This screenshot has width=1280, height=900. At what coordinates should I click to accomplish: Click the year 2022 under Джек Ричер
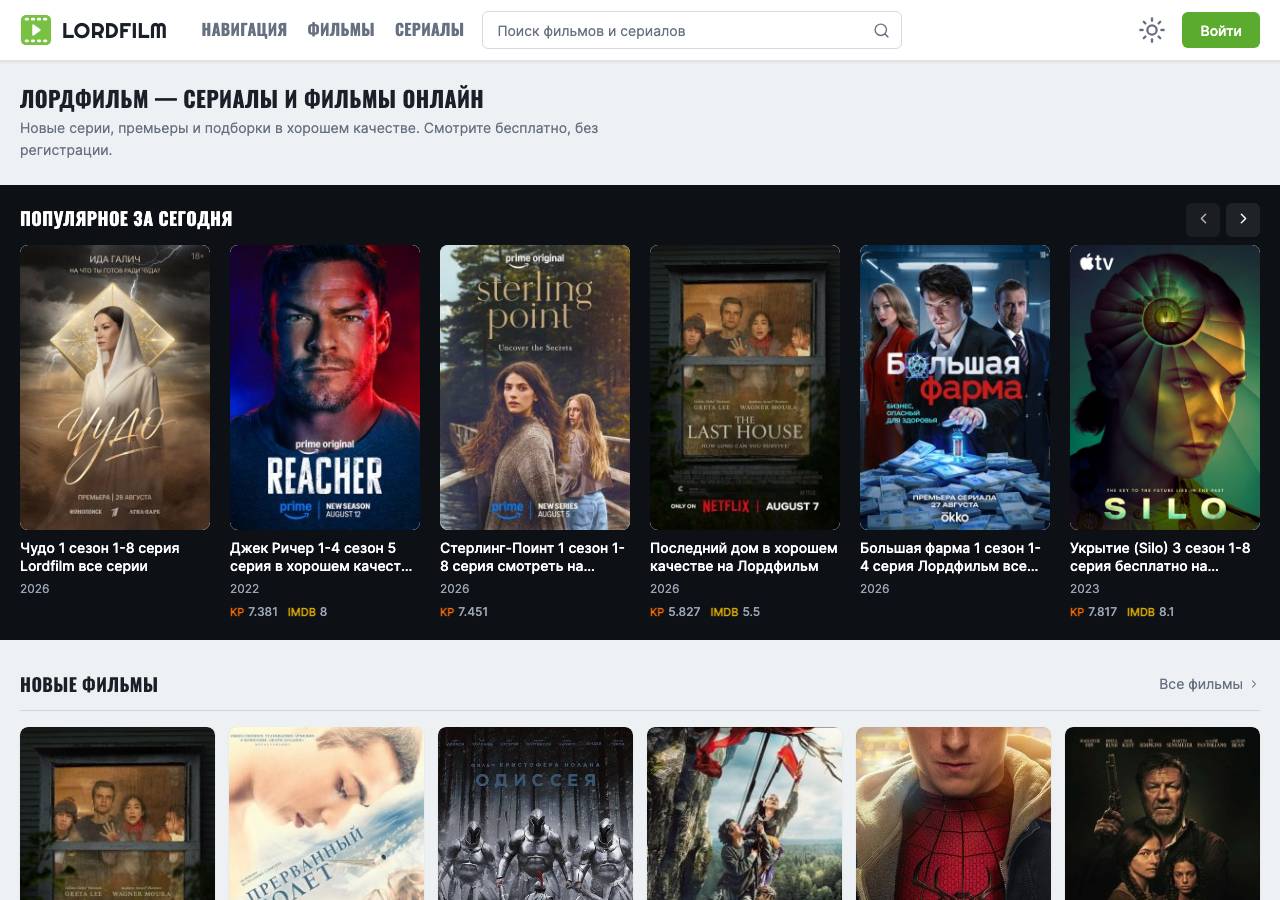point(244,589)
